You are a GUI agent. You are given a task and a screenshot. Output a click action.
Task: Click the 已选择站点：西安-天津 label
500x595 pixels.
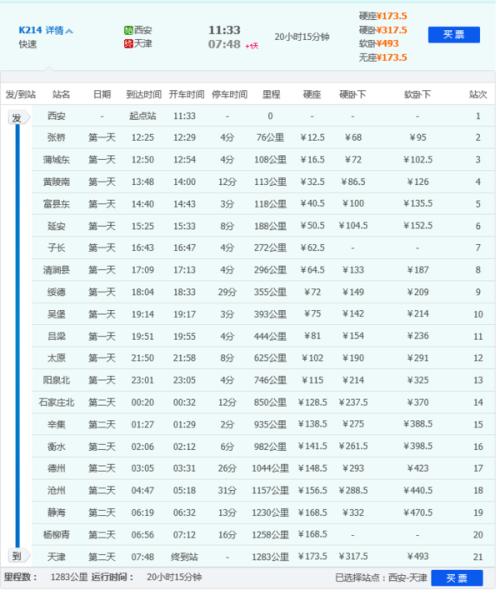click(x=381, y=578)
